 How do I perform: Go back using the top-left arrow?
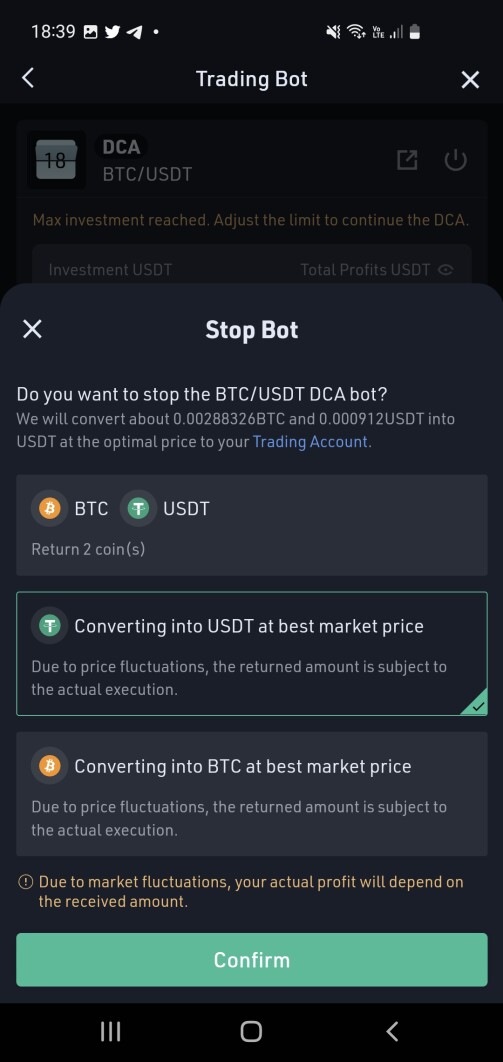coord(28,78)
